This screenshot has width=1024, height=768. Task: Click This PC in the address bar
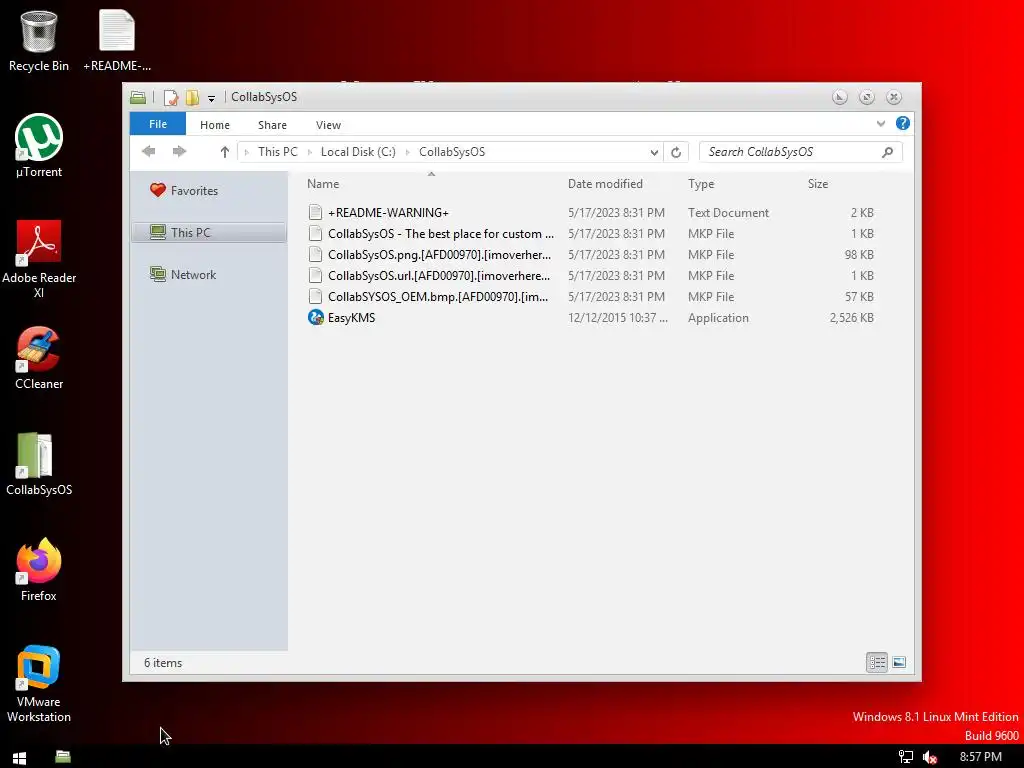point(278,152)
